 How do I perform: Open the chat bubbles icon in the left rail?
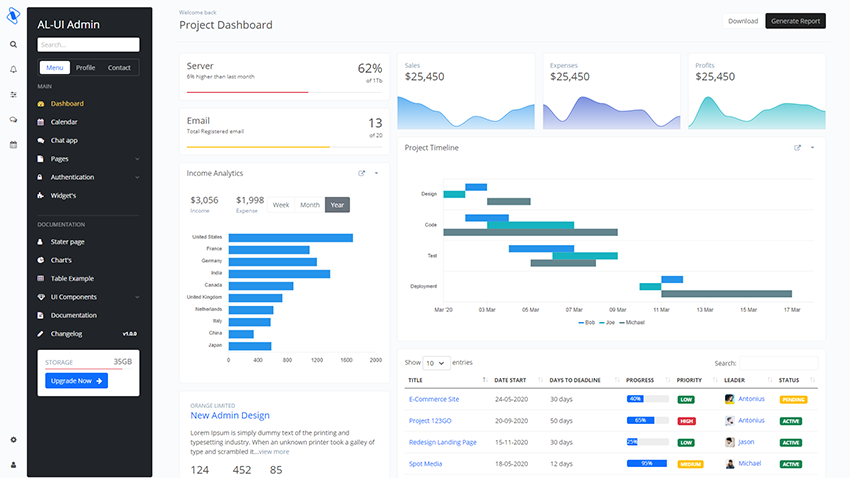[13, 119]
